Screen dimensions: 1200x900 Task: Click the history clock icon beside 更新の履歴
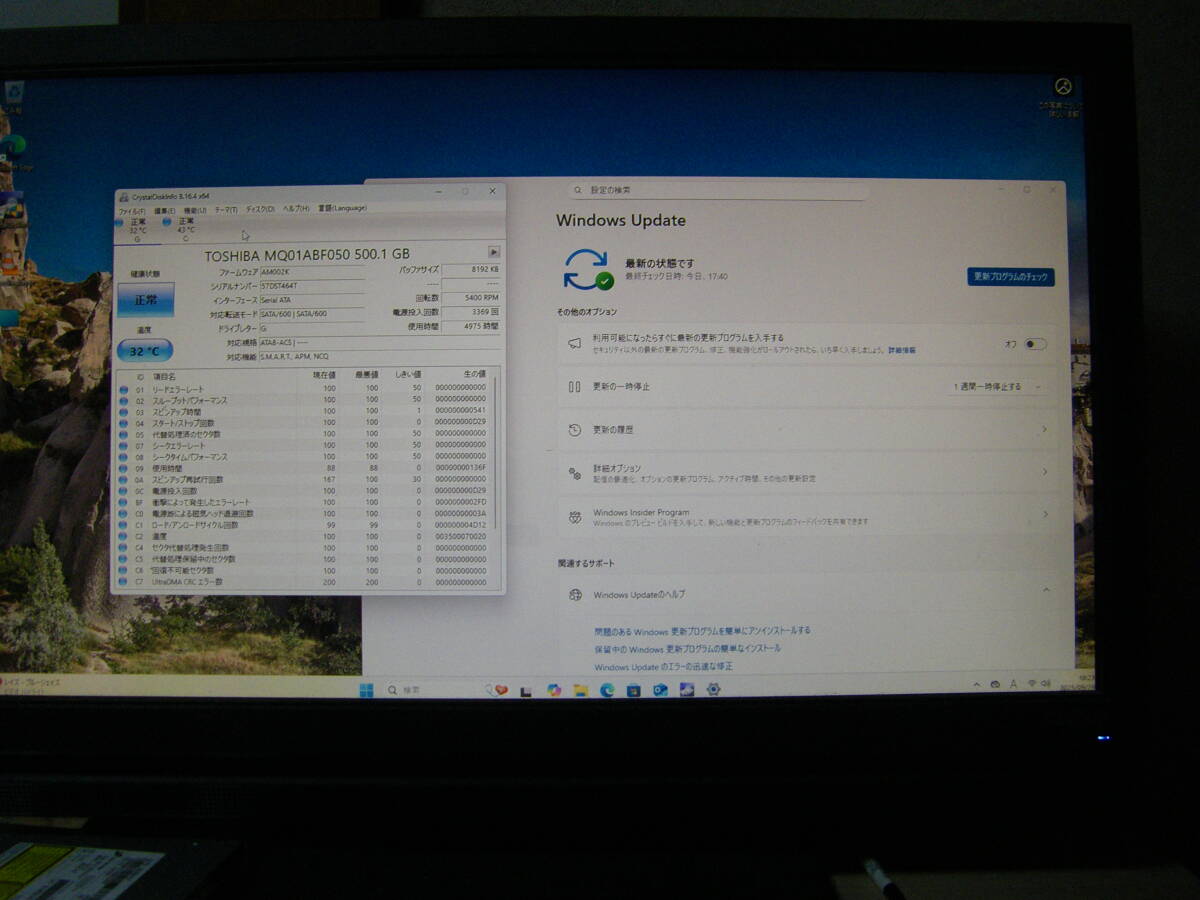(575, 430)
